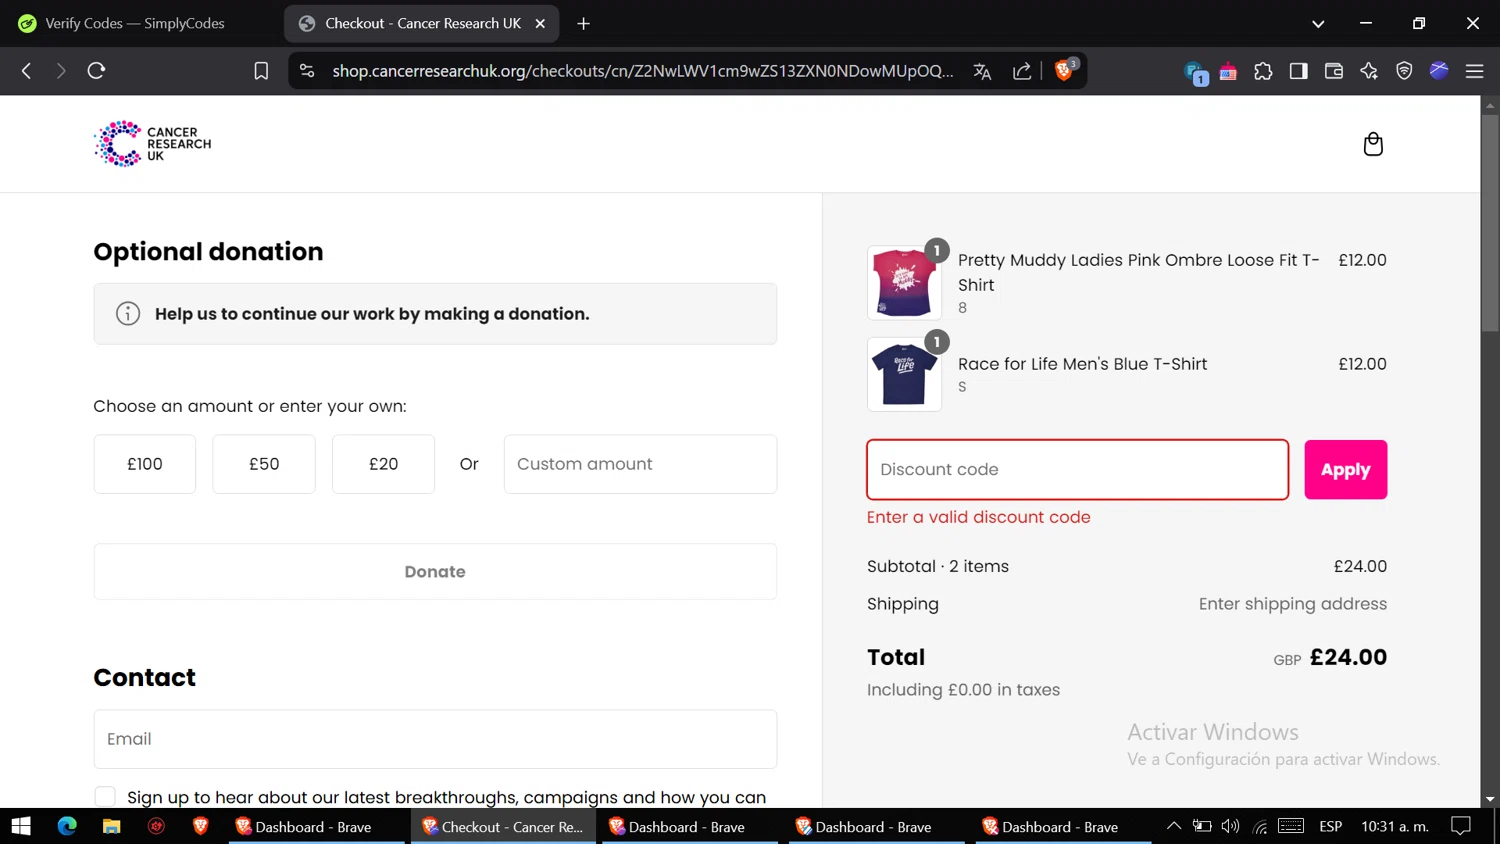The height and width of the screenshot is (844, 1500).
Task: Close the Checkout - Cancer Research UK tab
Action: (540, 23)
